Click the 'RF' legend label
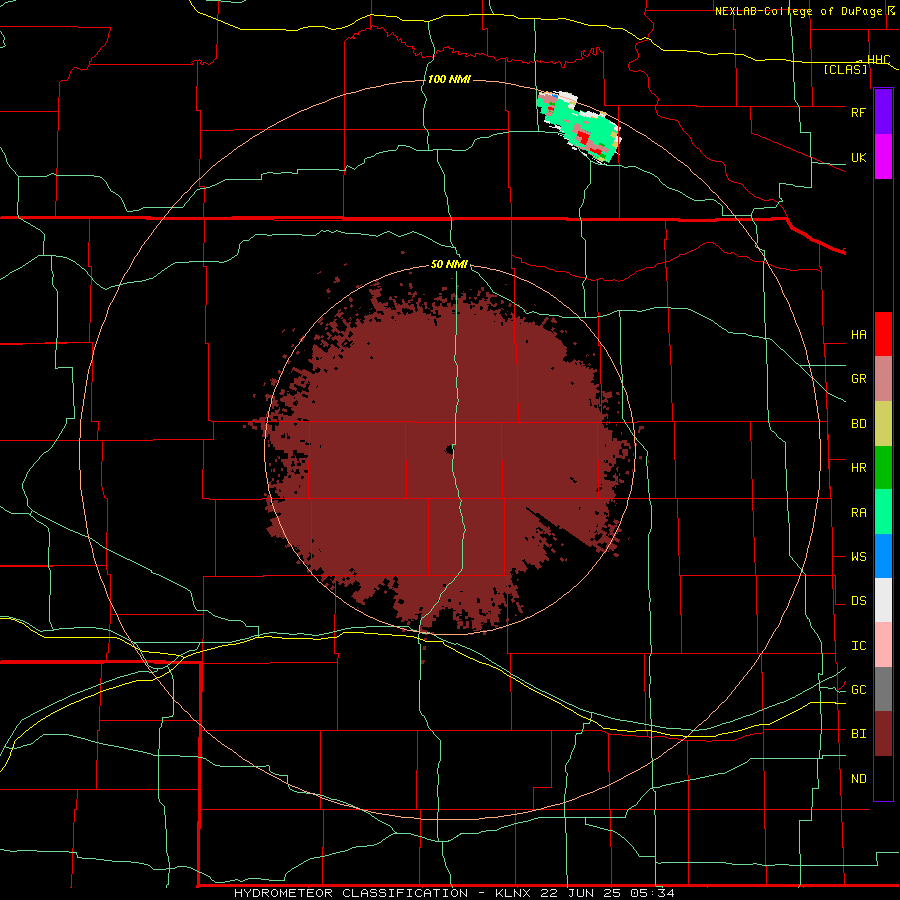The image size is (900, 900). [858, 112]
